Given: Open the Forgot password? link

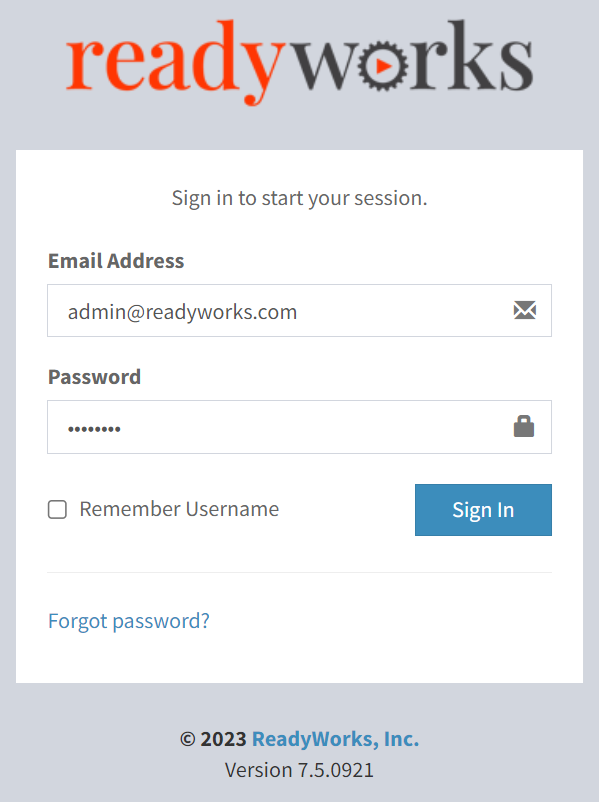Looking at the screenshot, I should point(129,621).
